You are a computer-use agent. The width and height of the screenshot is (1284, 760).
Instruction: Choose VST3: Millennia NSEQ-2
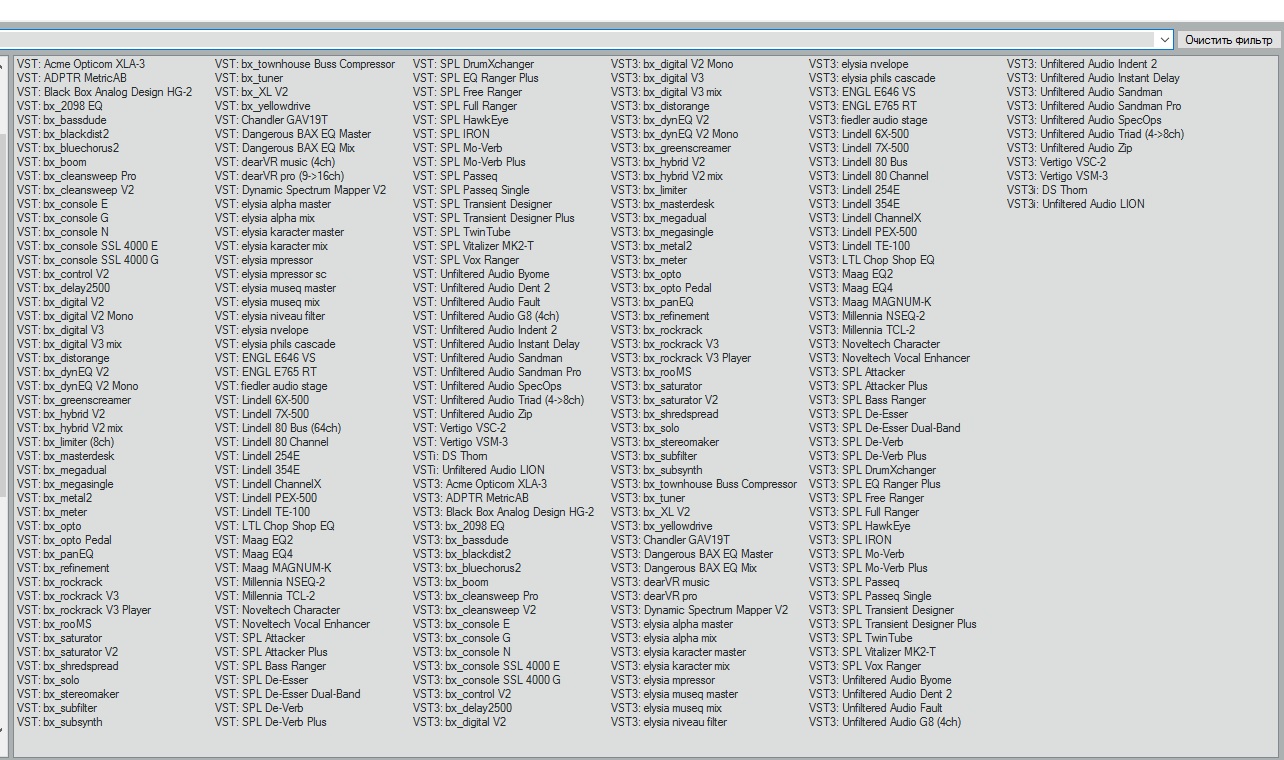click(x=867, y=316)
